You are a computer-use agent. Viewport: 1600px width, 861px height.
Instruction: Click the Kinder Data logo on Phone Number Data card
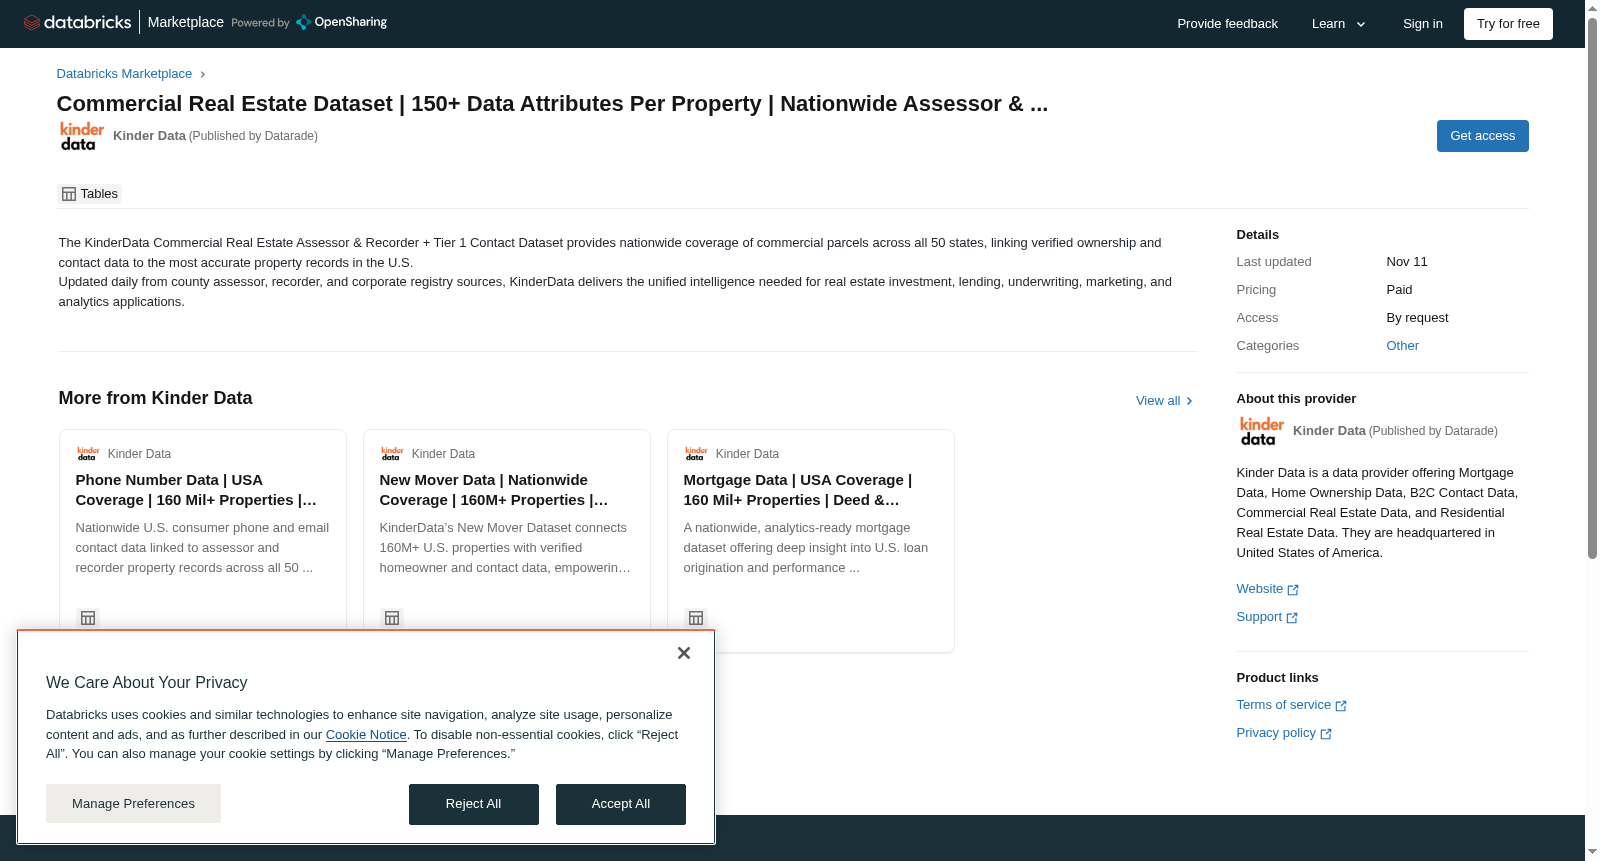pyautogui.click(x=88, y=453)
